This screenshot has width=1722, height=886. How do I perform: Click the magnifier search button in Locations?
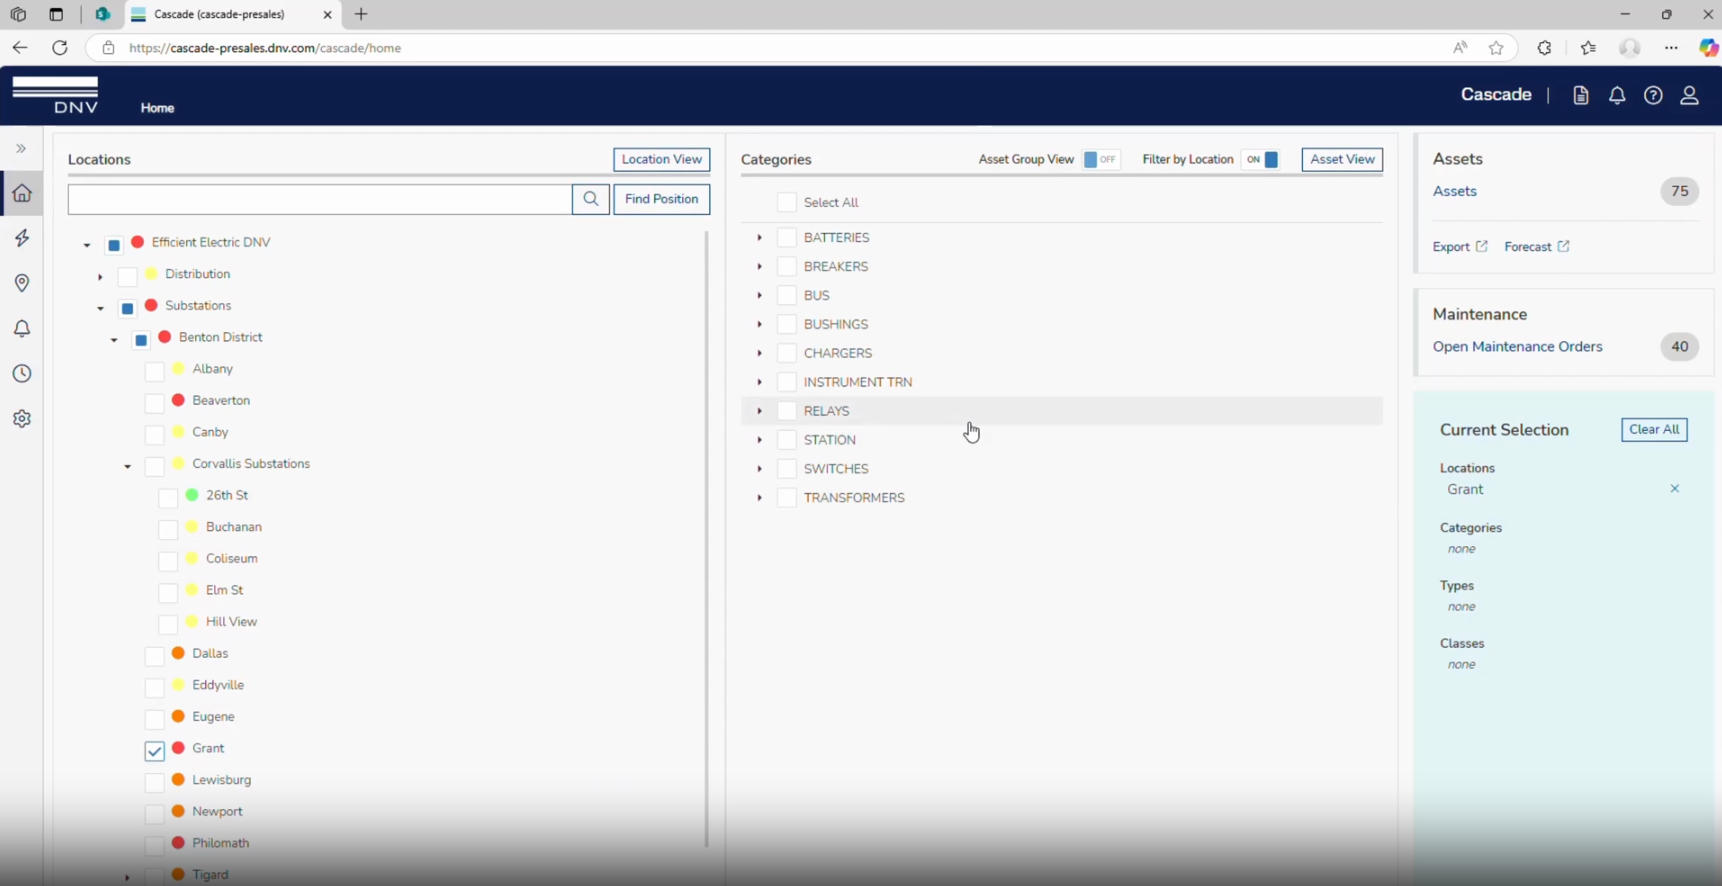coord(591,199)
